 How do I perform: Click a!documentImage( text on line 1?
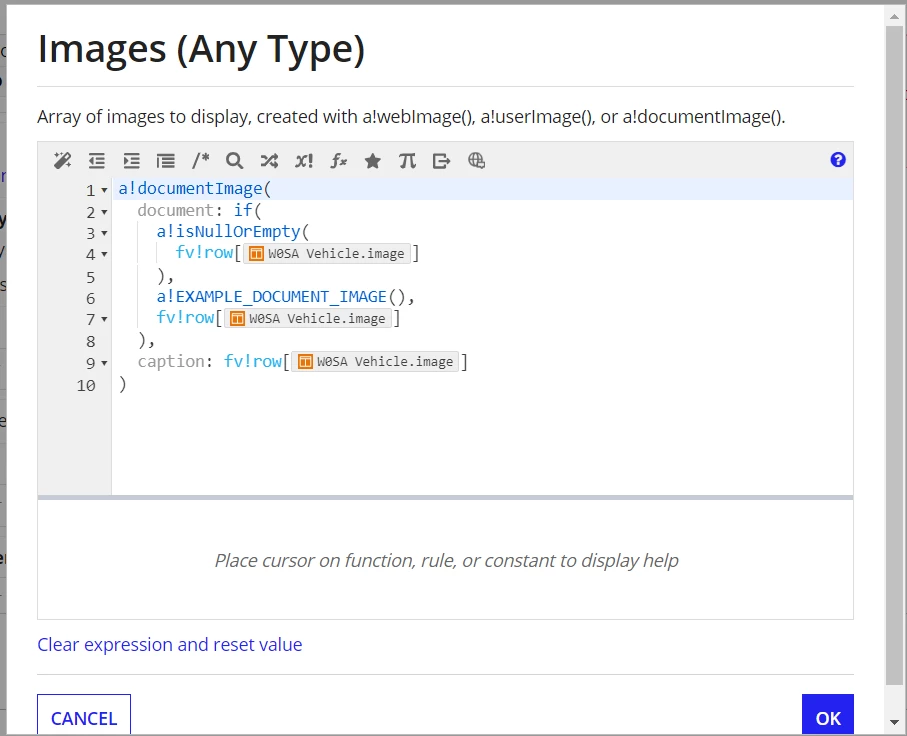pyautogui.click(x=195, y=189)
